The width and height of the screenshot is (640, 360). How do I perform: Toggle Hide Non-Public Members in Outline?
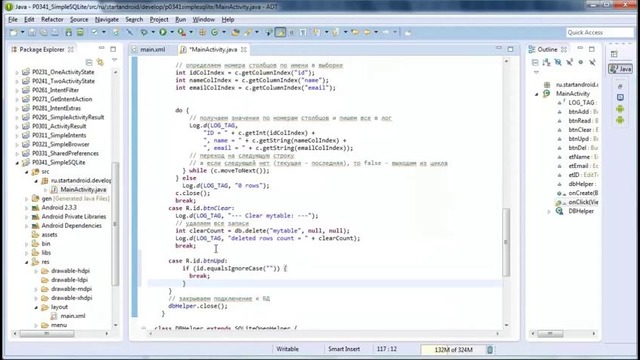point(581,62)
